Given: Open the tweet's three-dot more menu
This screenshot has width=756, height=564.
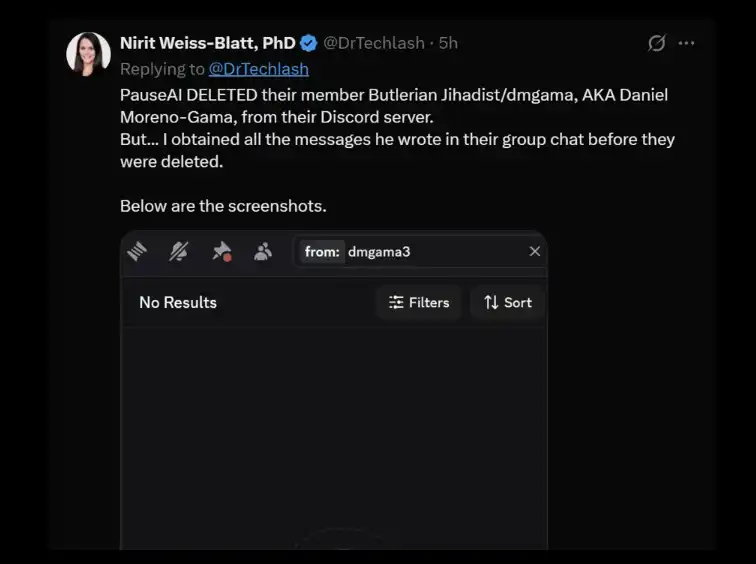Looking at the screenshot, I should click(x=687, y=43).
